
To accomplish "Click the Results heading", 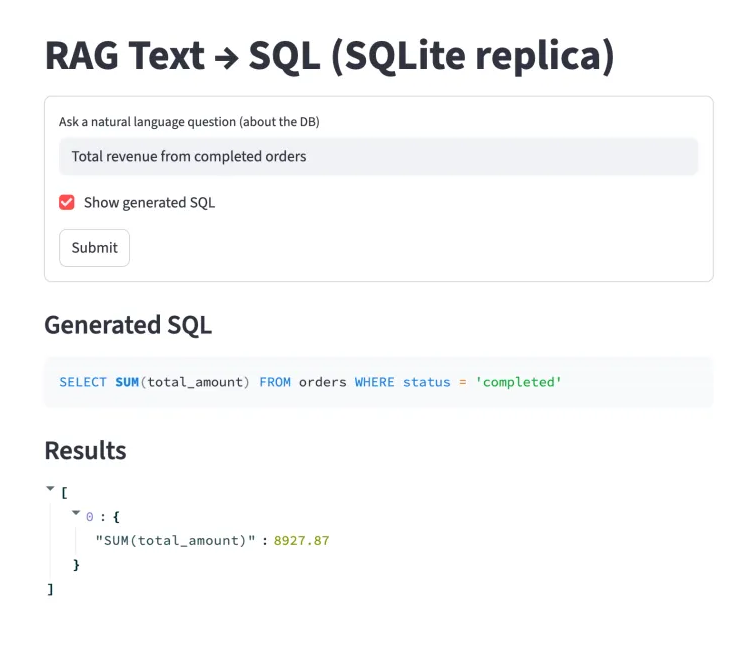I will point(85,450).
